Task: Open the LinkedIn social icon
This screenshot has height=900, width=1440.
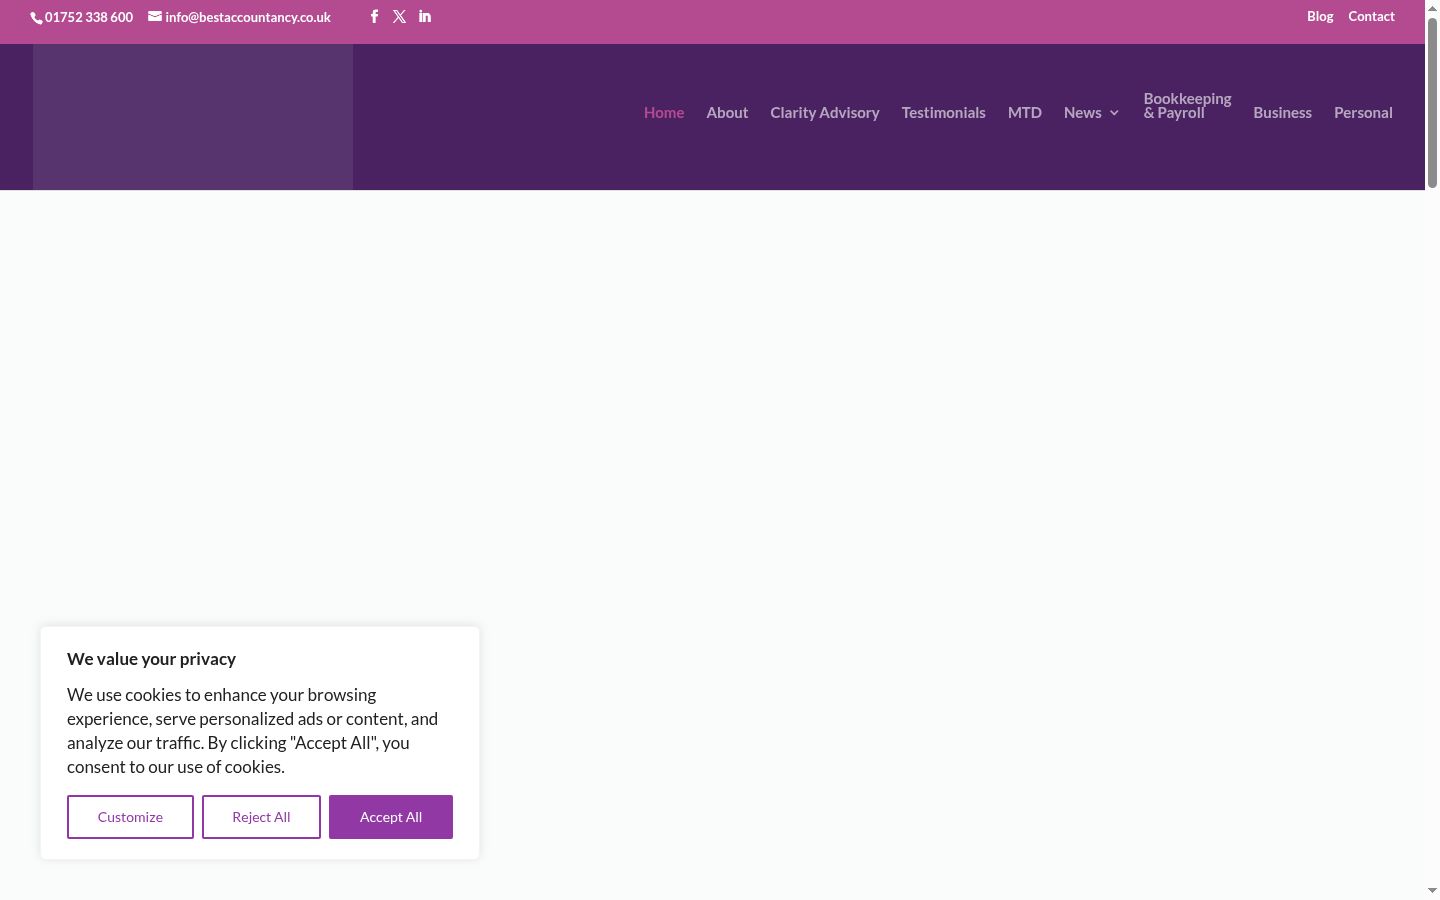Action: point(425,16)
